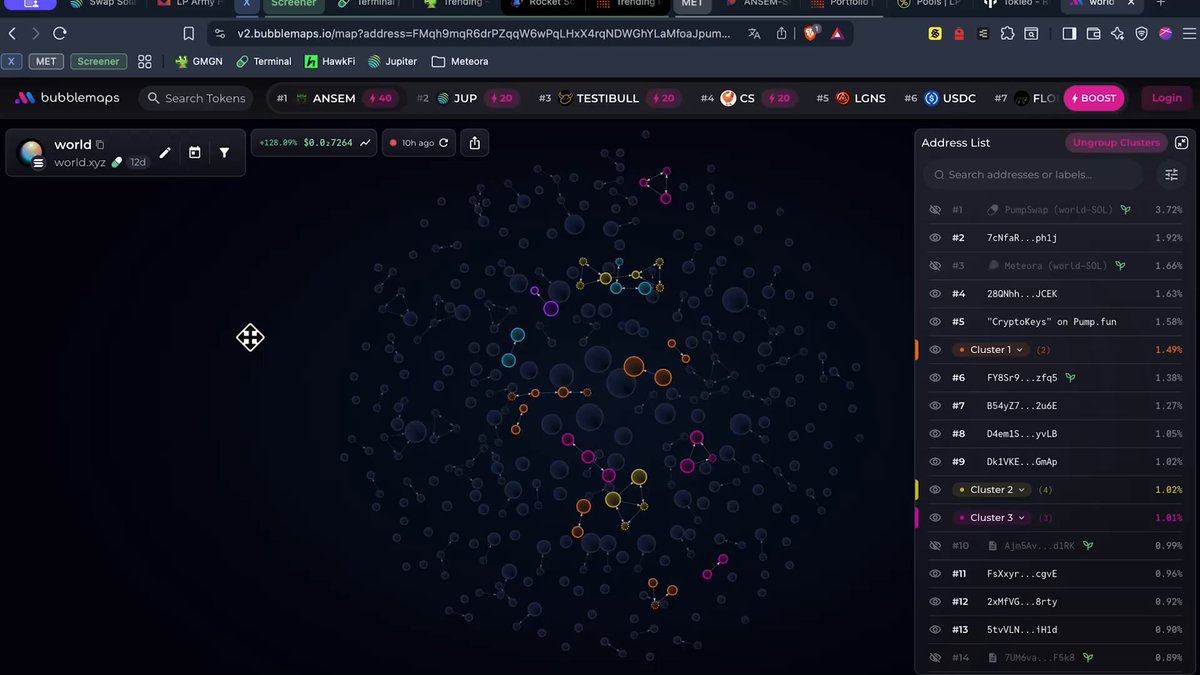Share the map via share icon

pos(475,143)
